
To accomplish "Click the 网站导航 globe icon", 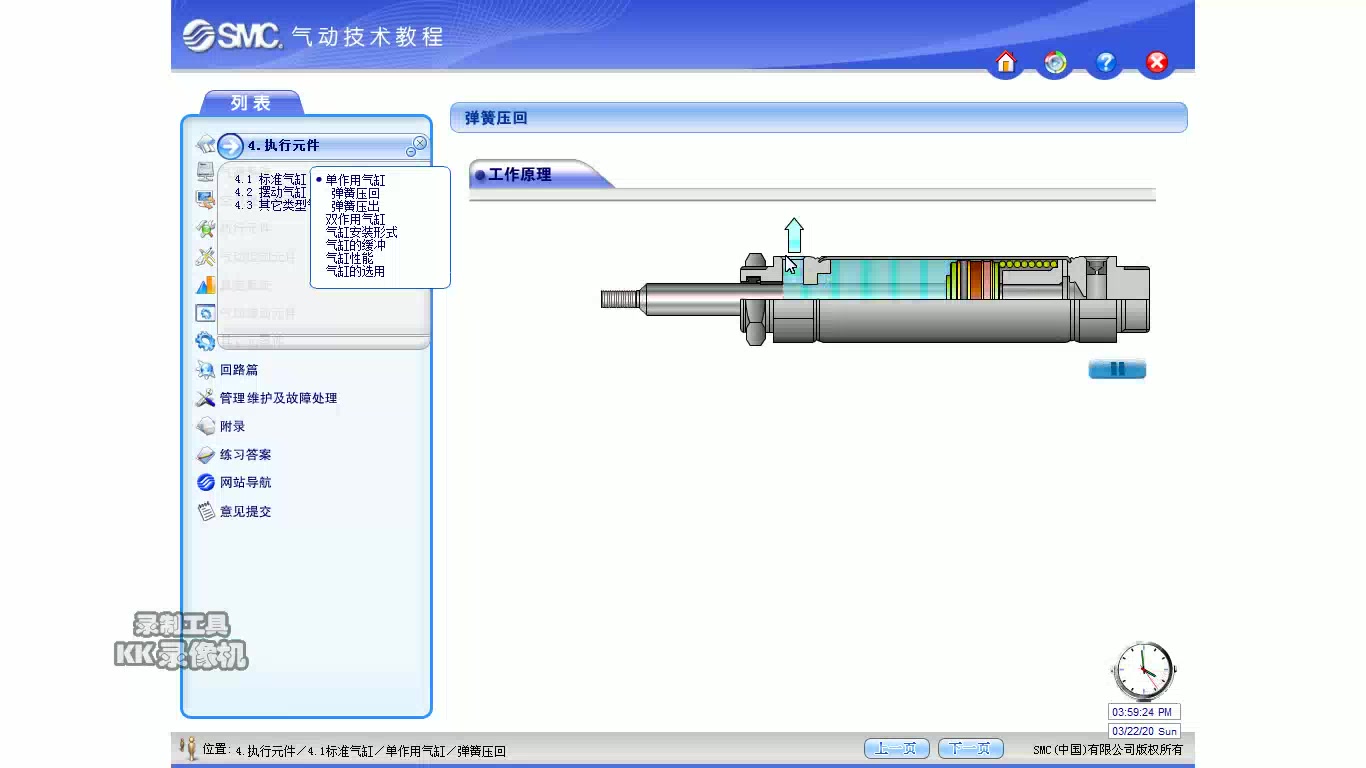I will pyautogui.click(x=205, y=482).
